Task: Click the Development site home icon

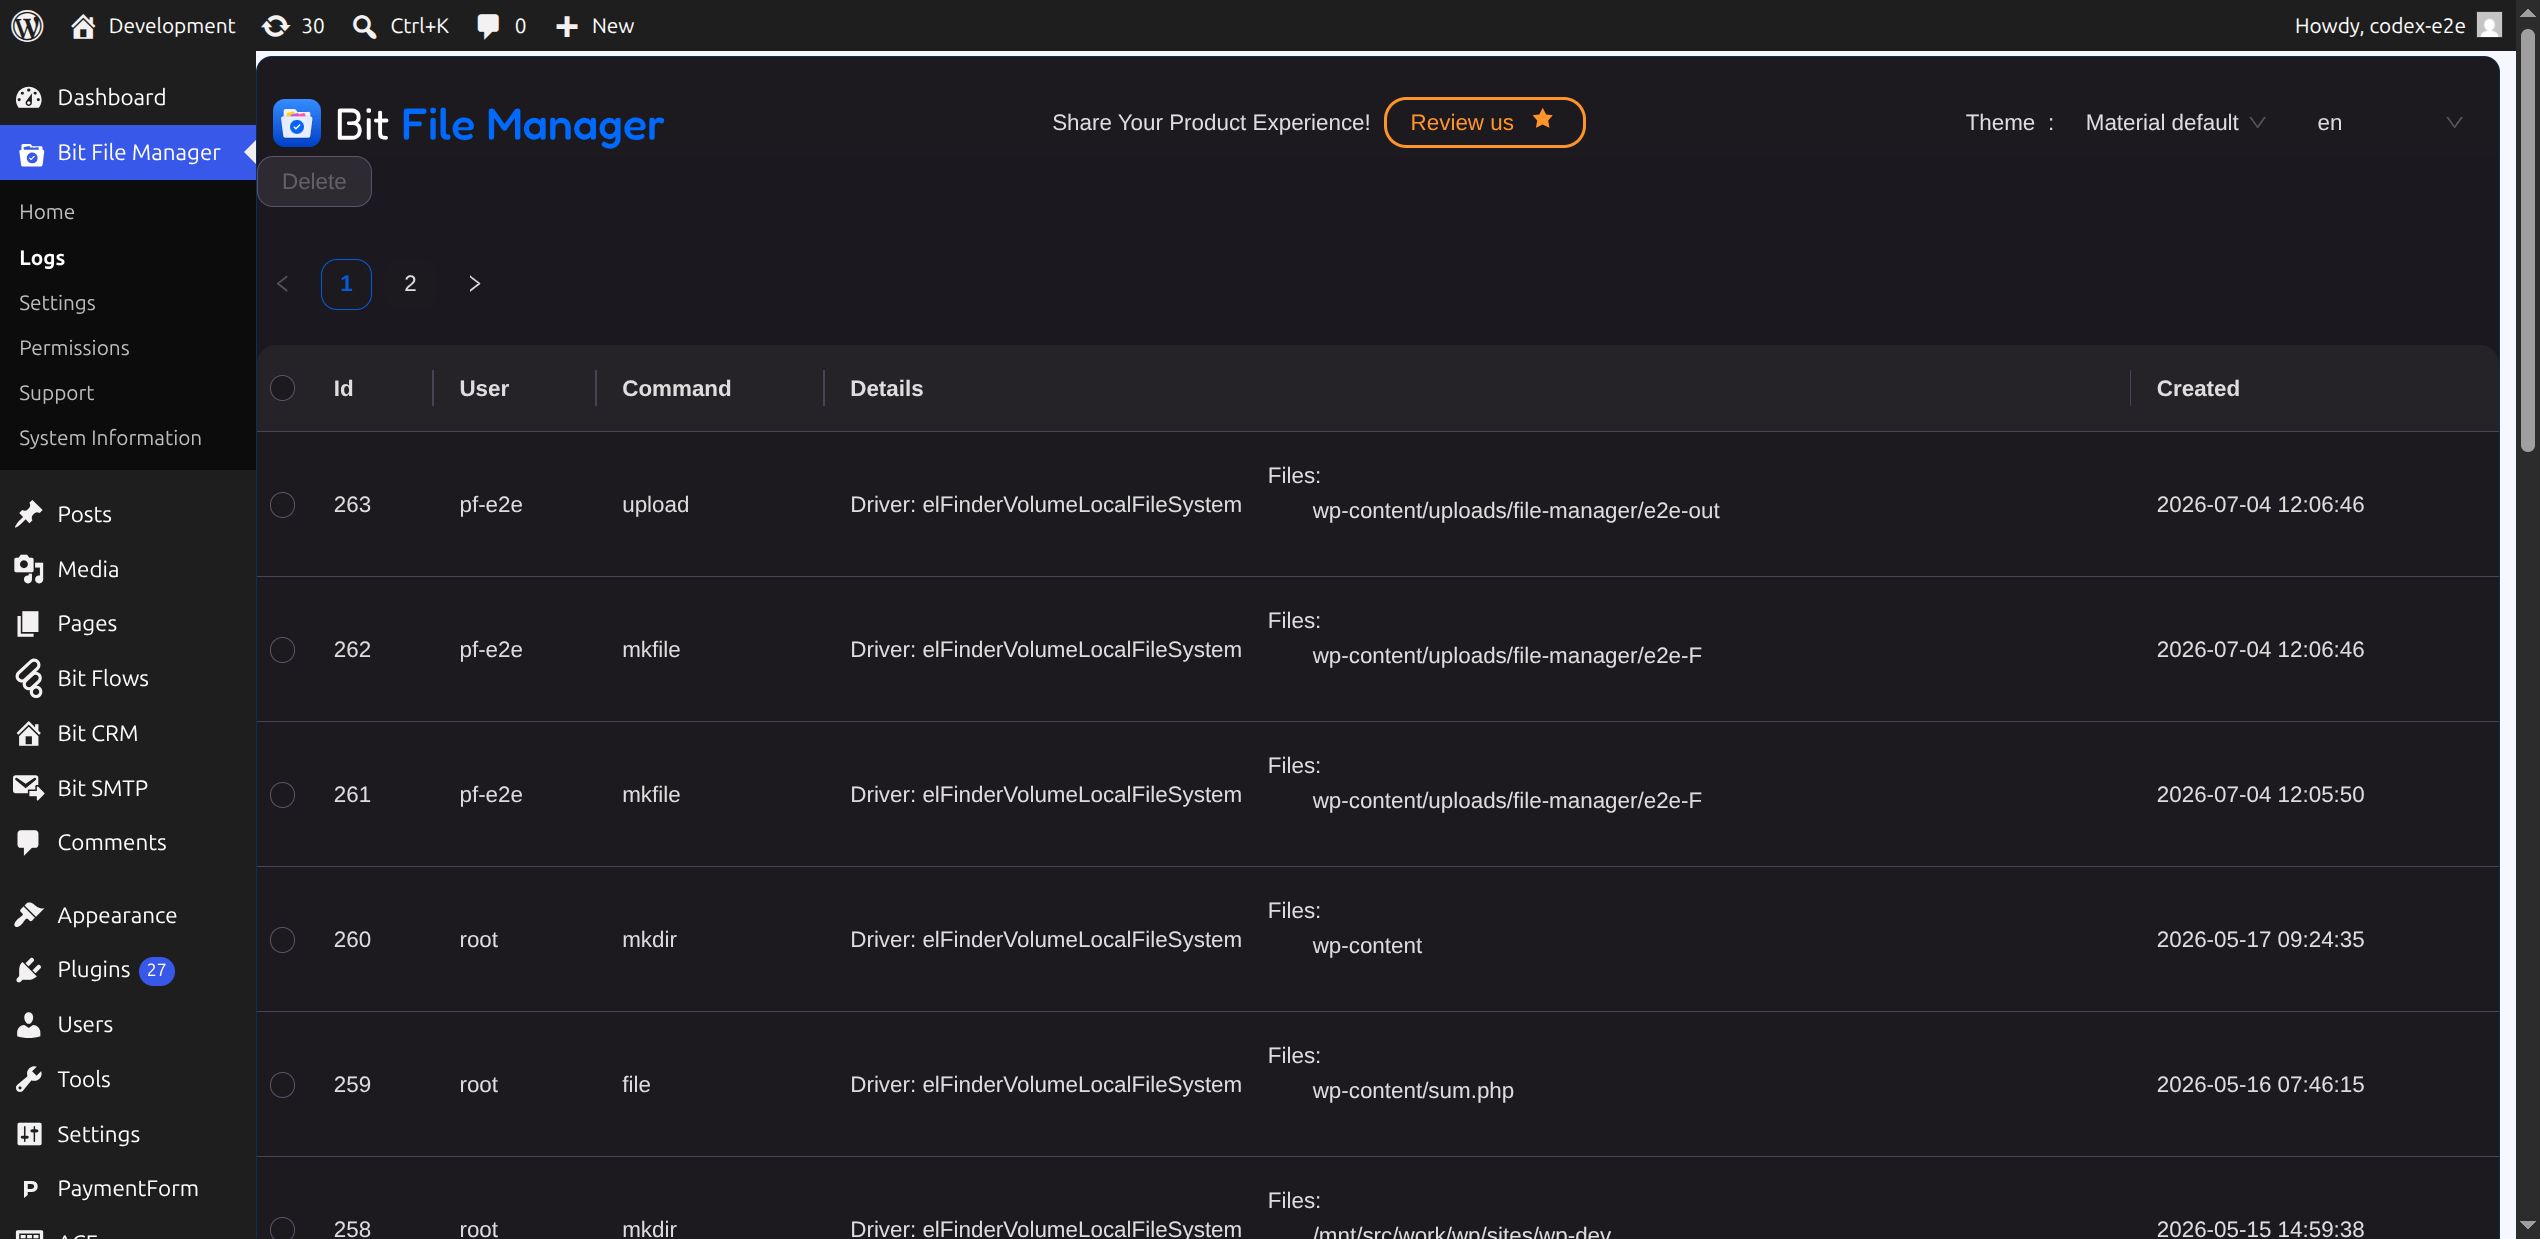Action: pos(83,26)
